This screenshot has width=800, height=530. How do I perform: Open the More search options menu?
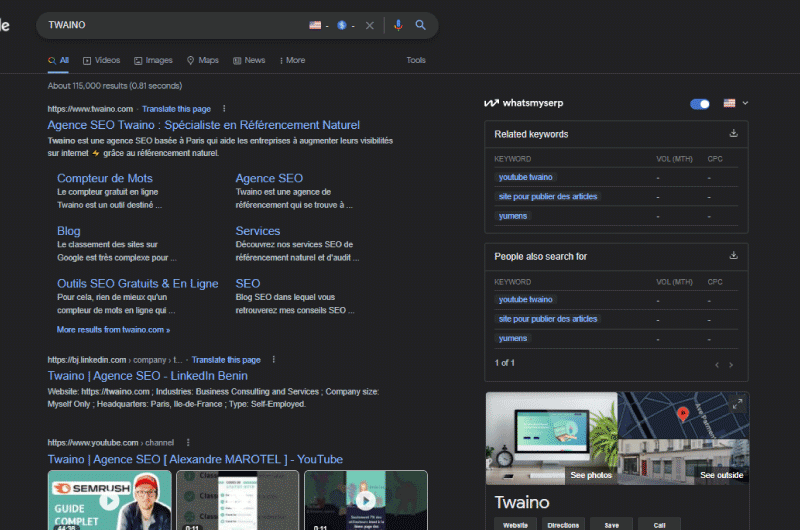[292, 60]
